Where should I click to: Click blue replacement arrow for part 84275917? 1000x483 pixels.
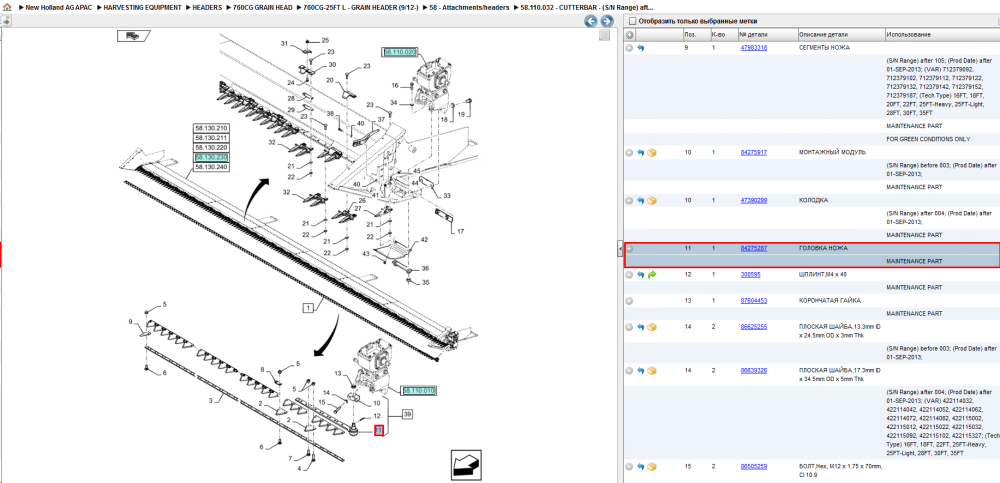(640, 153)
